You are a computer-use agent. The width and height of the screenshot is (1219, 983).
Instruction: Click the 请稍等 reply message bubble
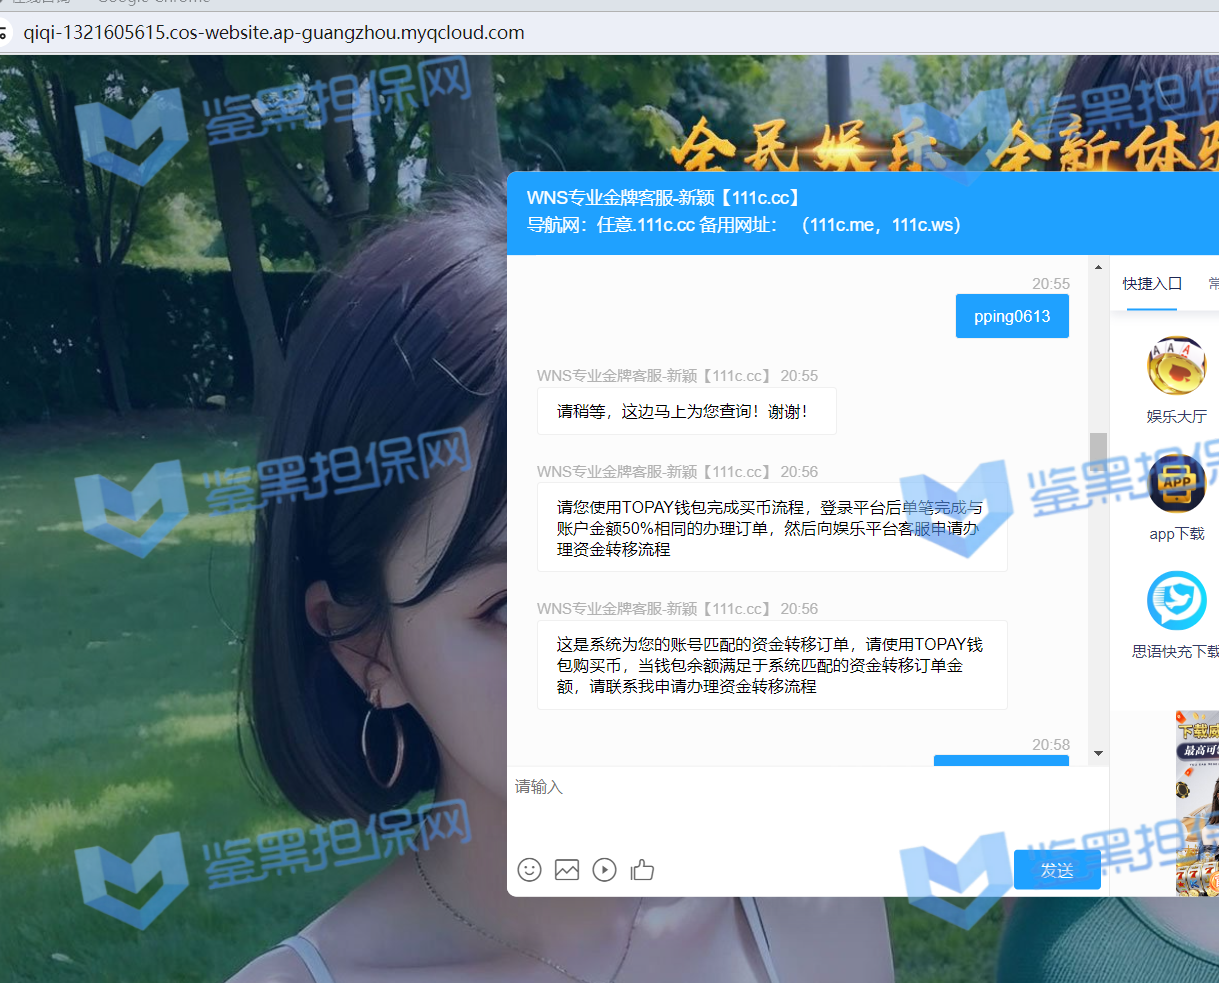686,412
